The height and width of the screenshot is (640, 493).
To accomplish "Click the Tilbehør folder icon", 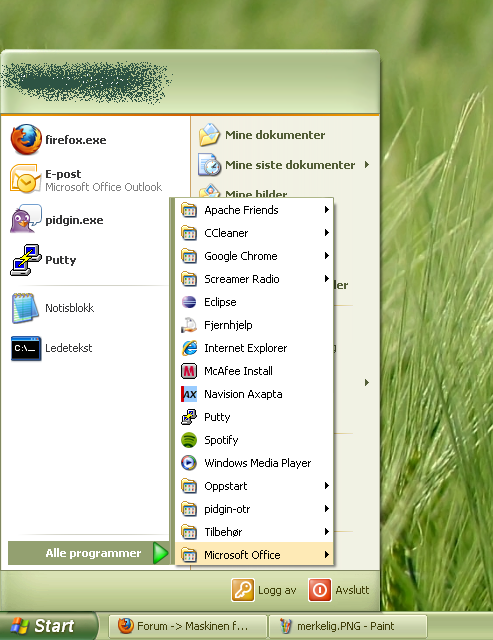I will [x=189, y=532].
